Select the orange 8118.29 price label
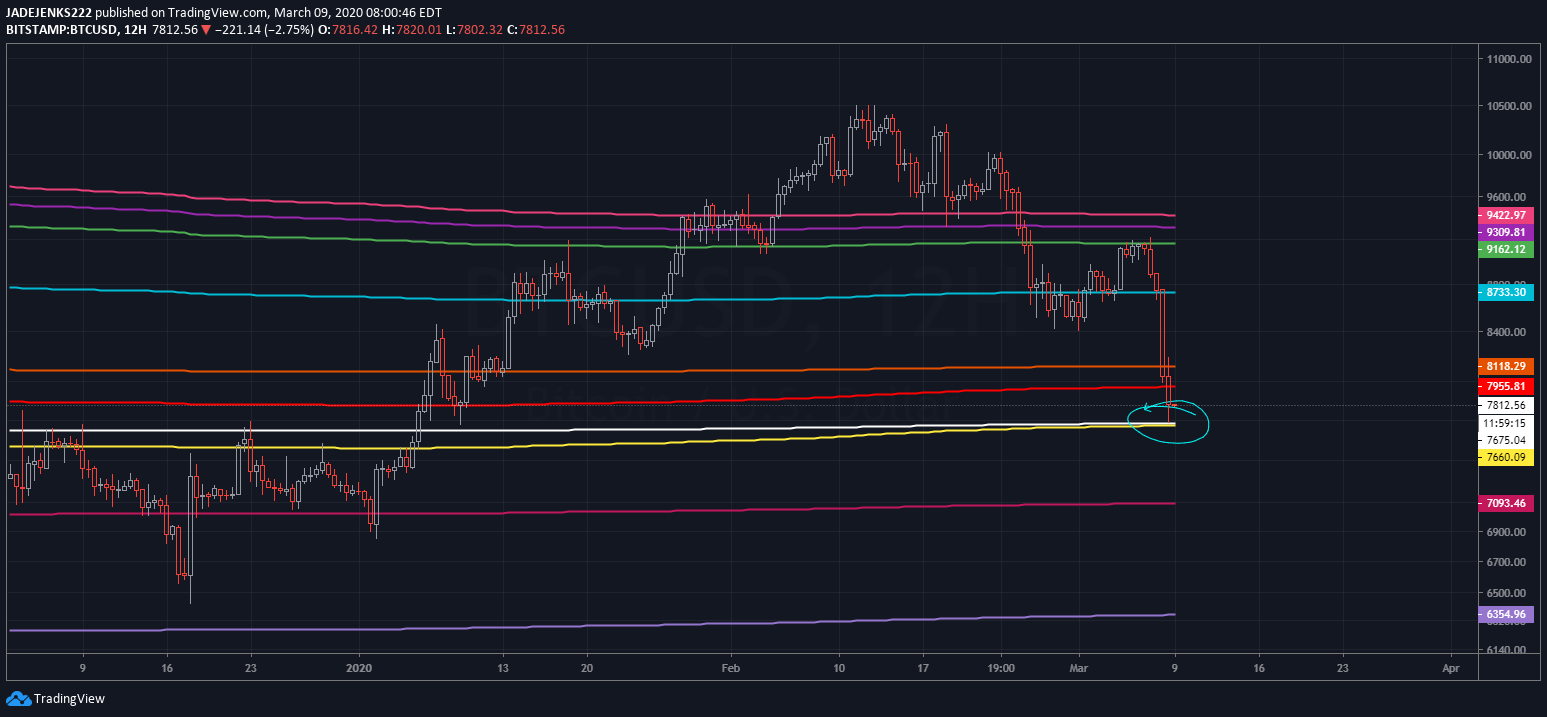 click(1504, 366)
